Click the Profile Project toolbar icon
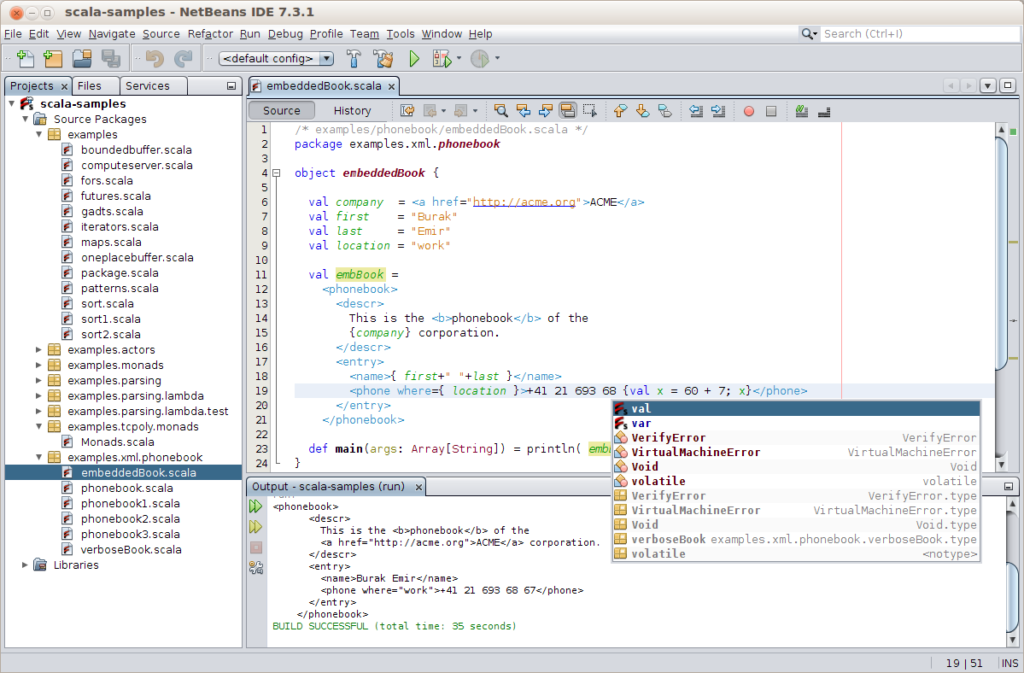The height and width of the screenshot is (673, 1024). (x=479, y=58)
